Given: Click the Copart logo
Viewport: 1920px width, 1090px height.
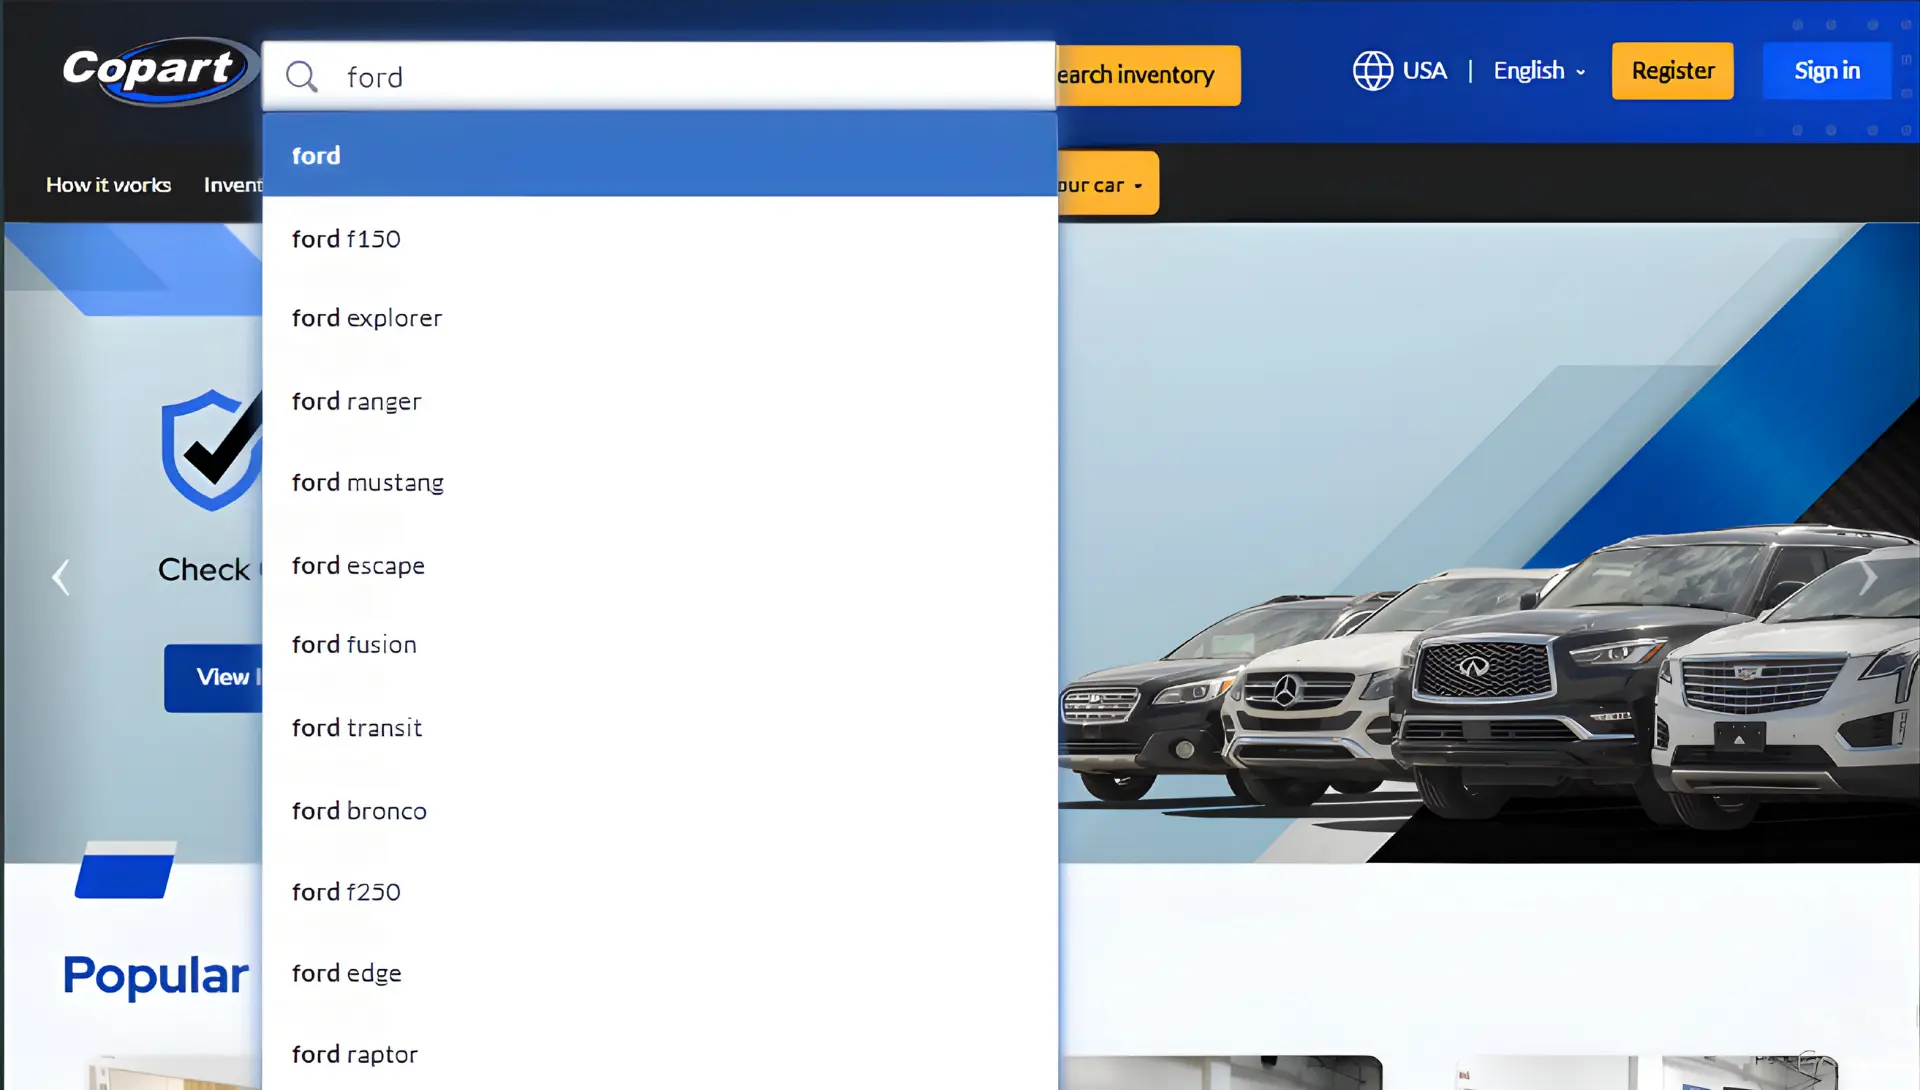Looking at the screenshot, I should [159, 71].
